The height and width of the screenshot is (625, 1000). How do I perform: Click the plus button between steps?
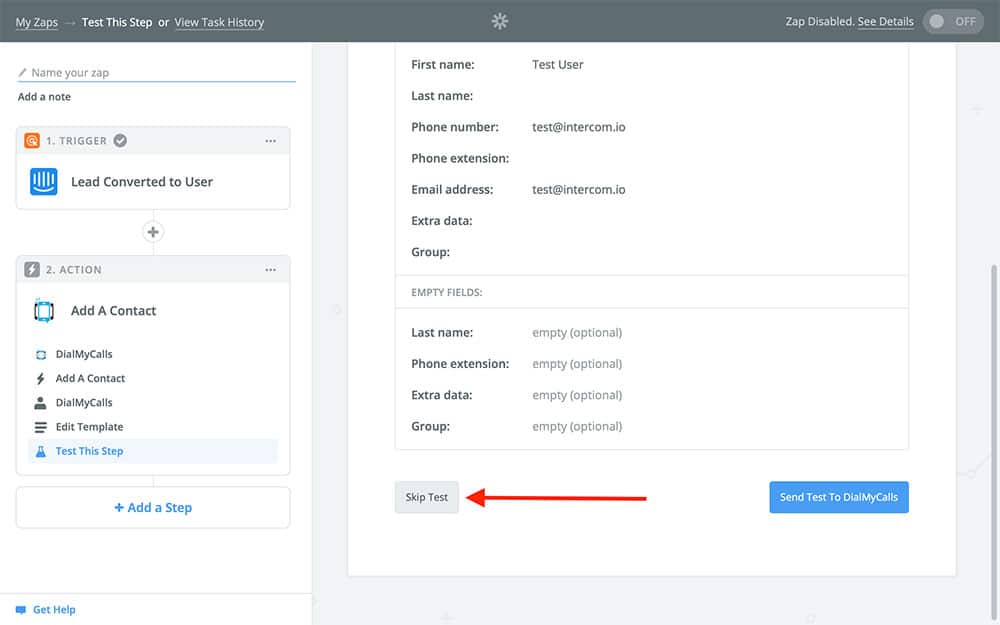(153, 232)
